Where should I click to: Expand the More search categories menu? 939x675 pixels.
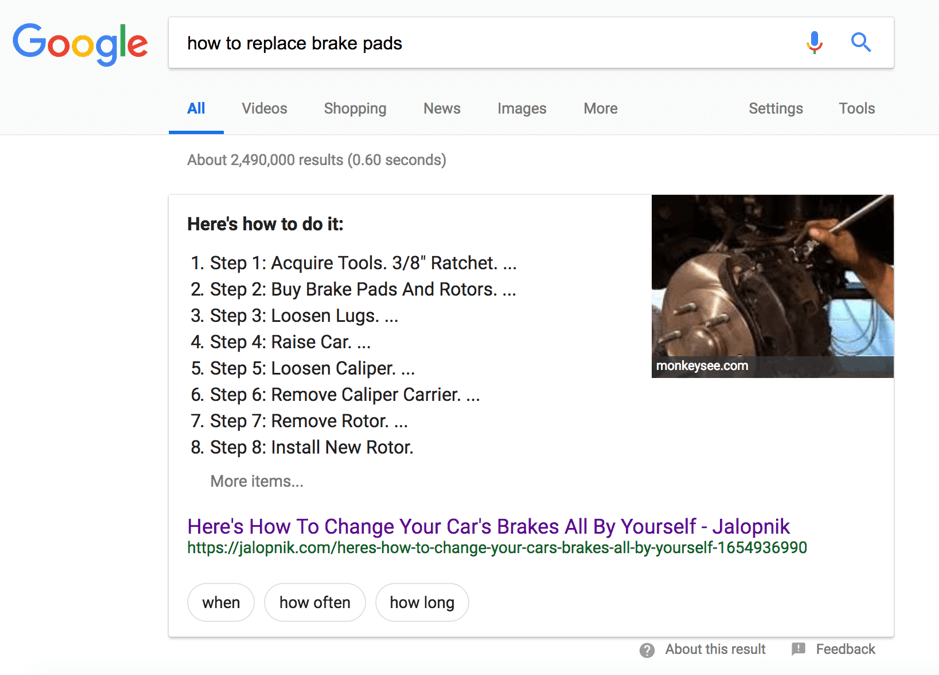click(600, 109)
